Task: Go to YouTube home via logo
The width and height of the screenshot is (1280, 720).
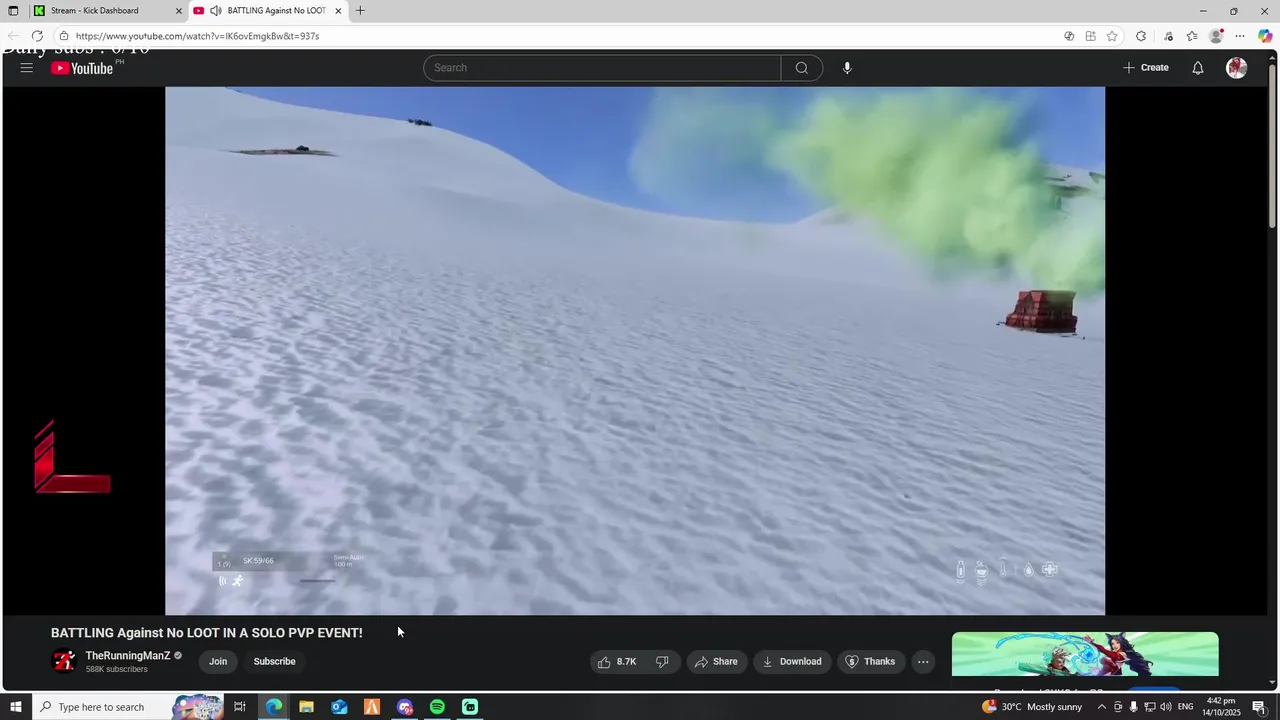Action: click(x=82, y=68)
